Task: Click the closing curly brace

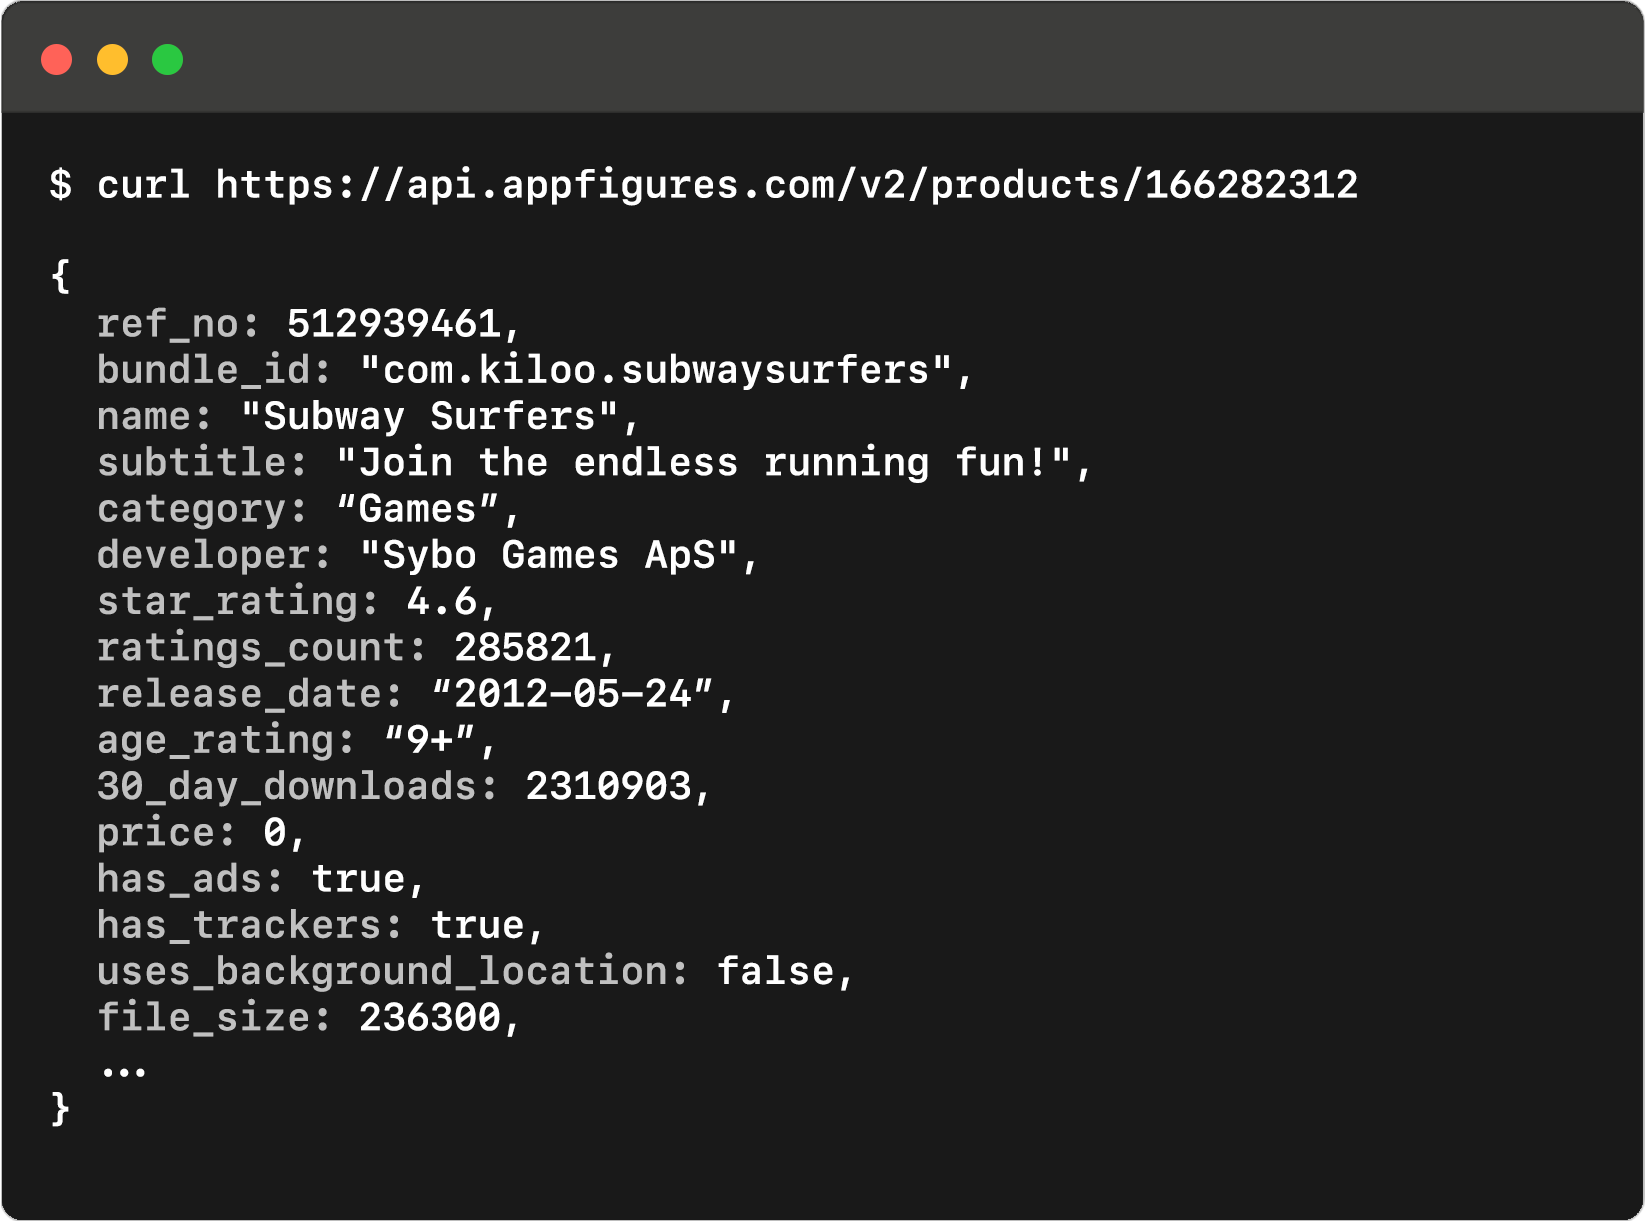Action: [60, 1108]
